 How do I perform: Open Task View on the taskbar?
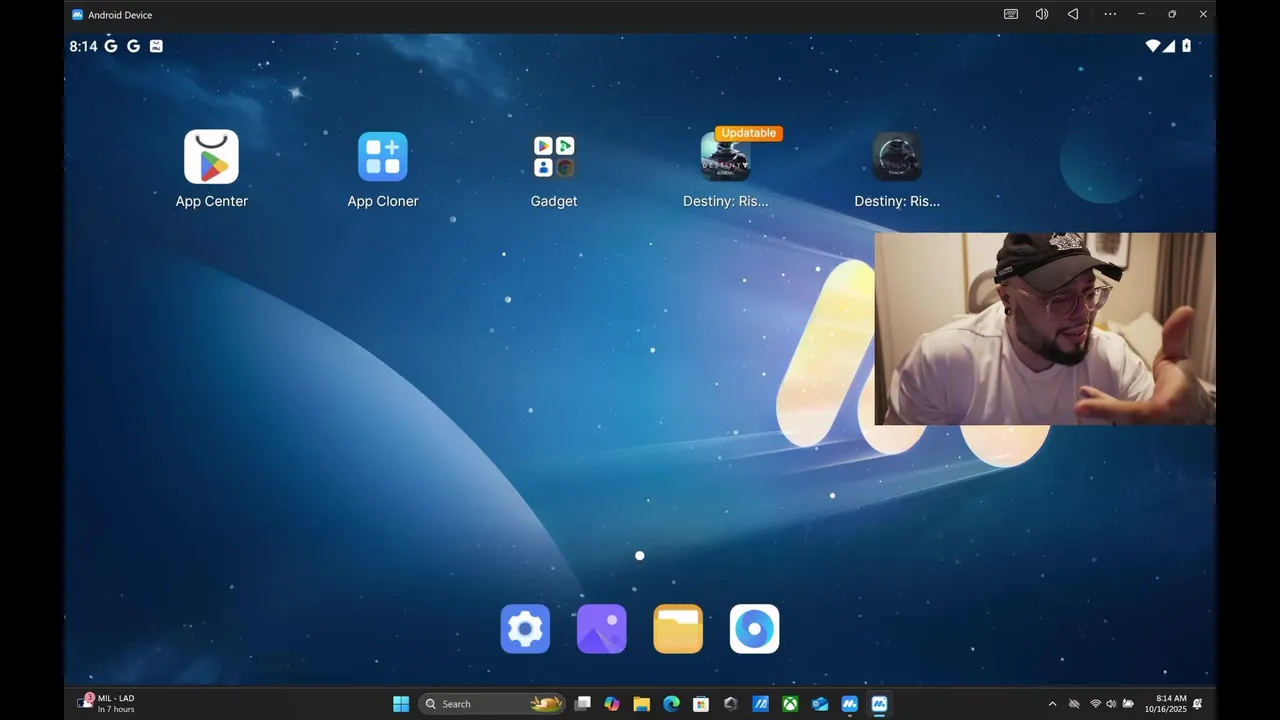583,704
